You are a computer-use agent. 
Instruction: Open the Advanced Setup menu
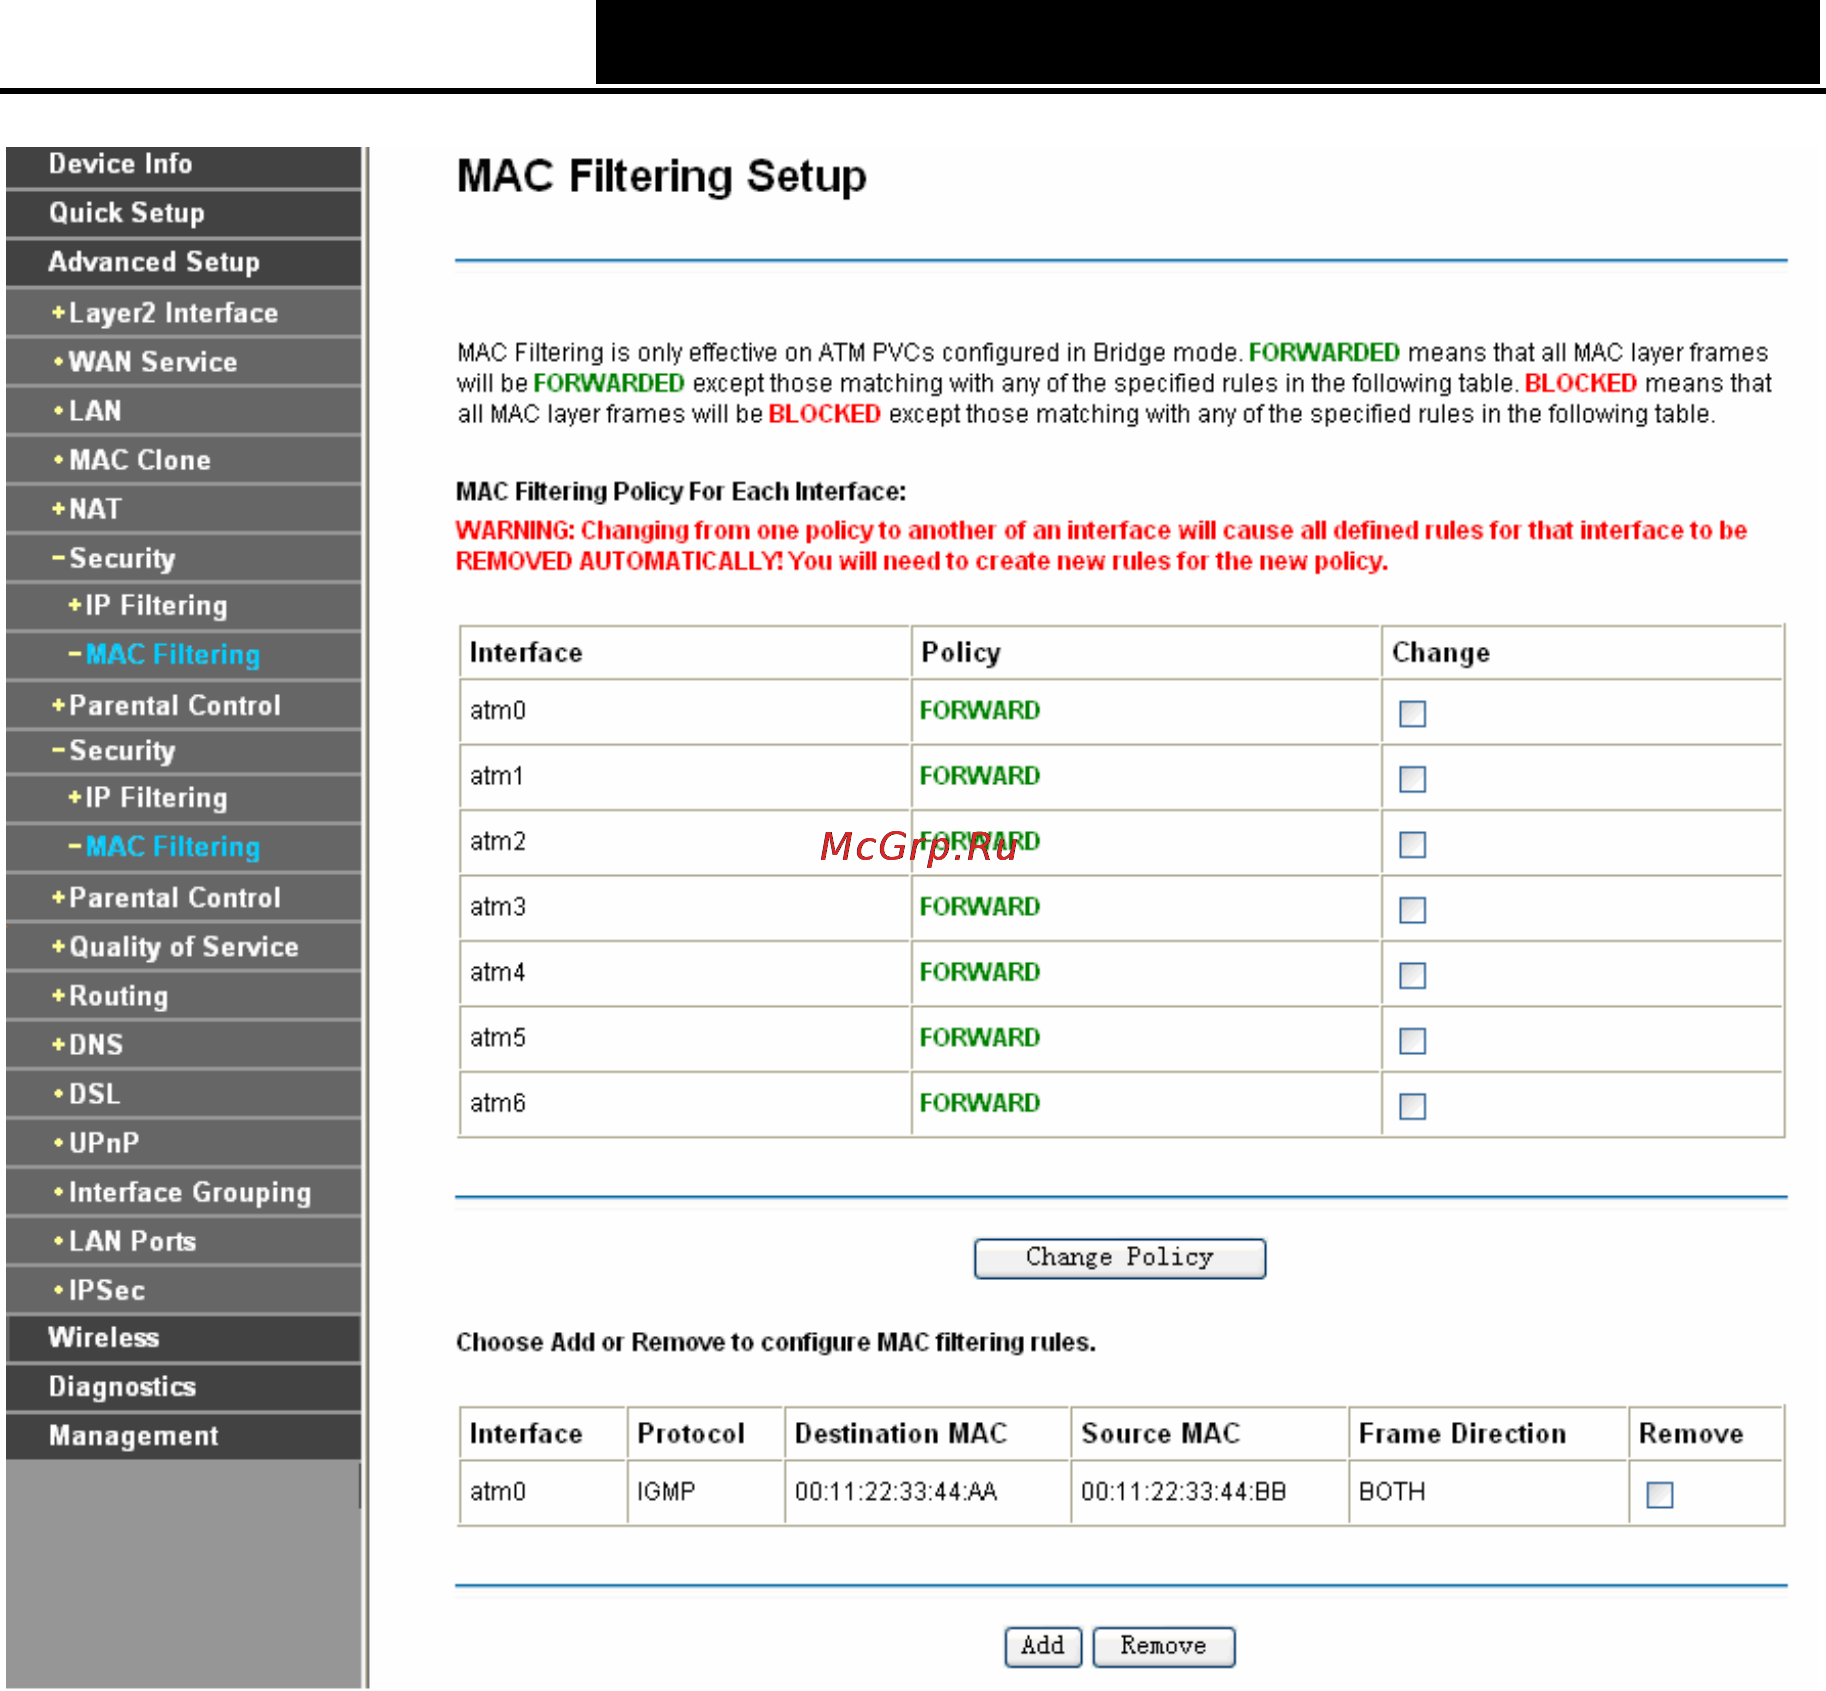point(184,262)
